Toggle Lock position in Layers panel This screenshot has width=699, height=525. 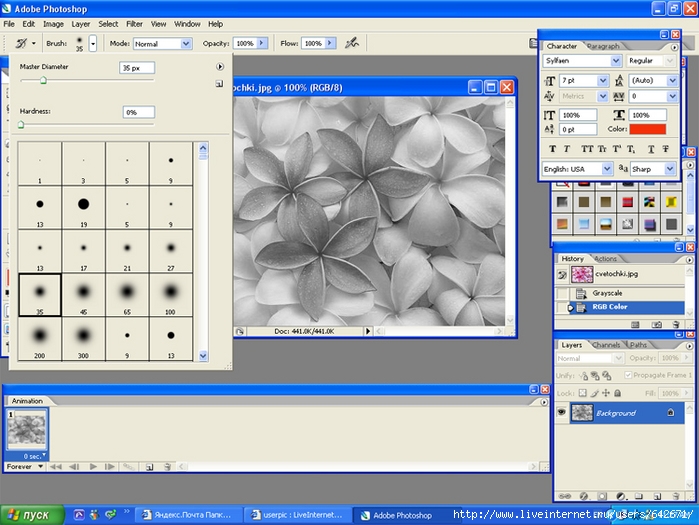606,393
